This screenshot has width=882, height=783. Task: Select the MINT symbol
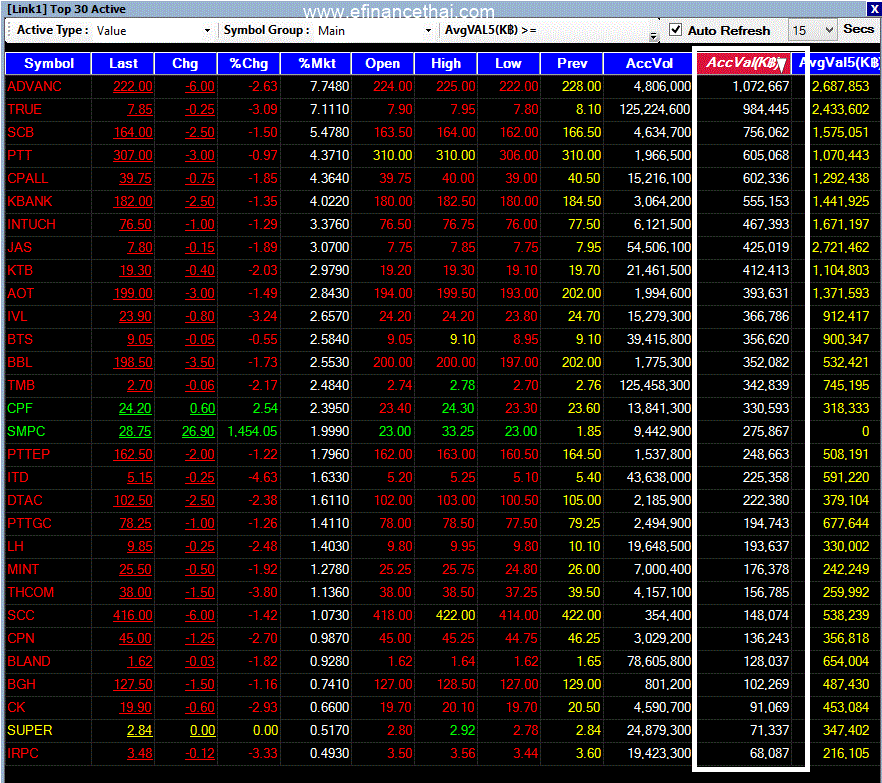click(x=23, y=570)
